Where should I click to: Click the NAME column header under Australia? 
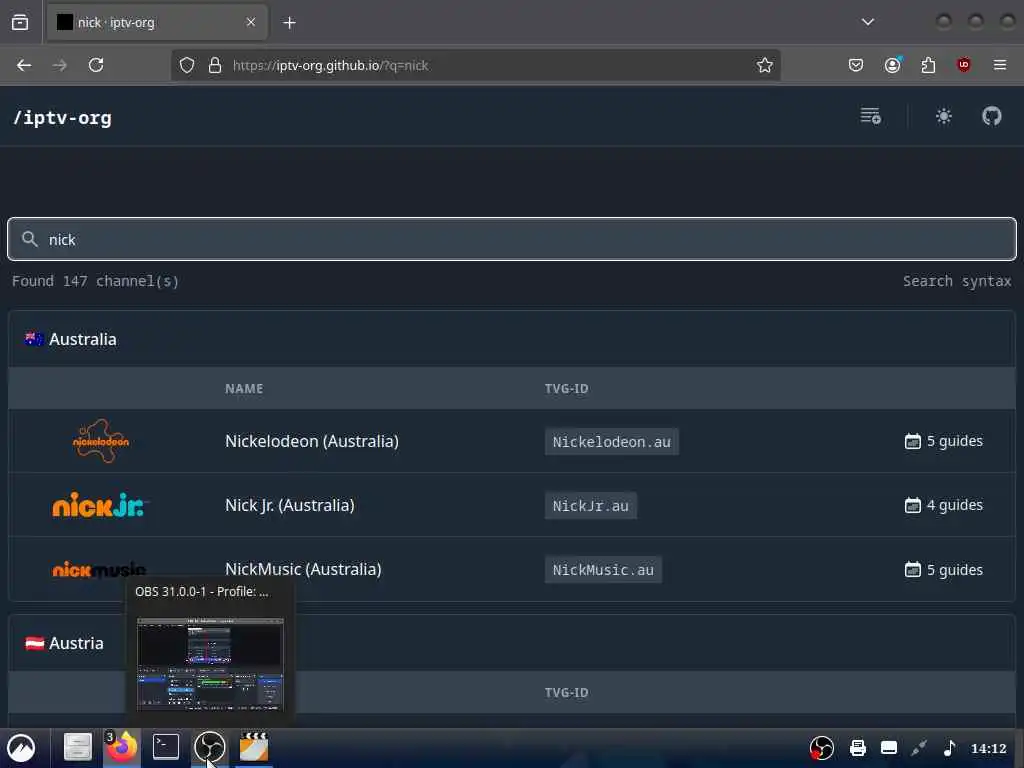(x=244, y=389)
